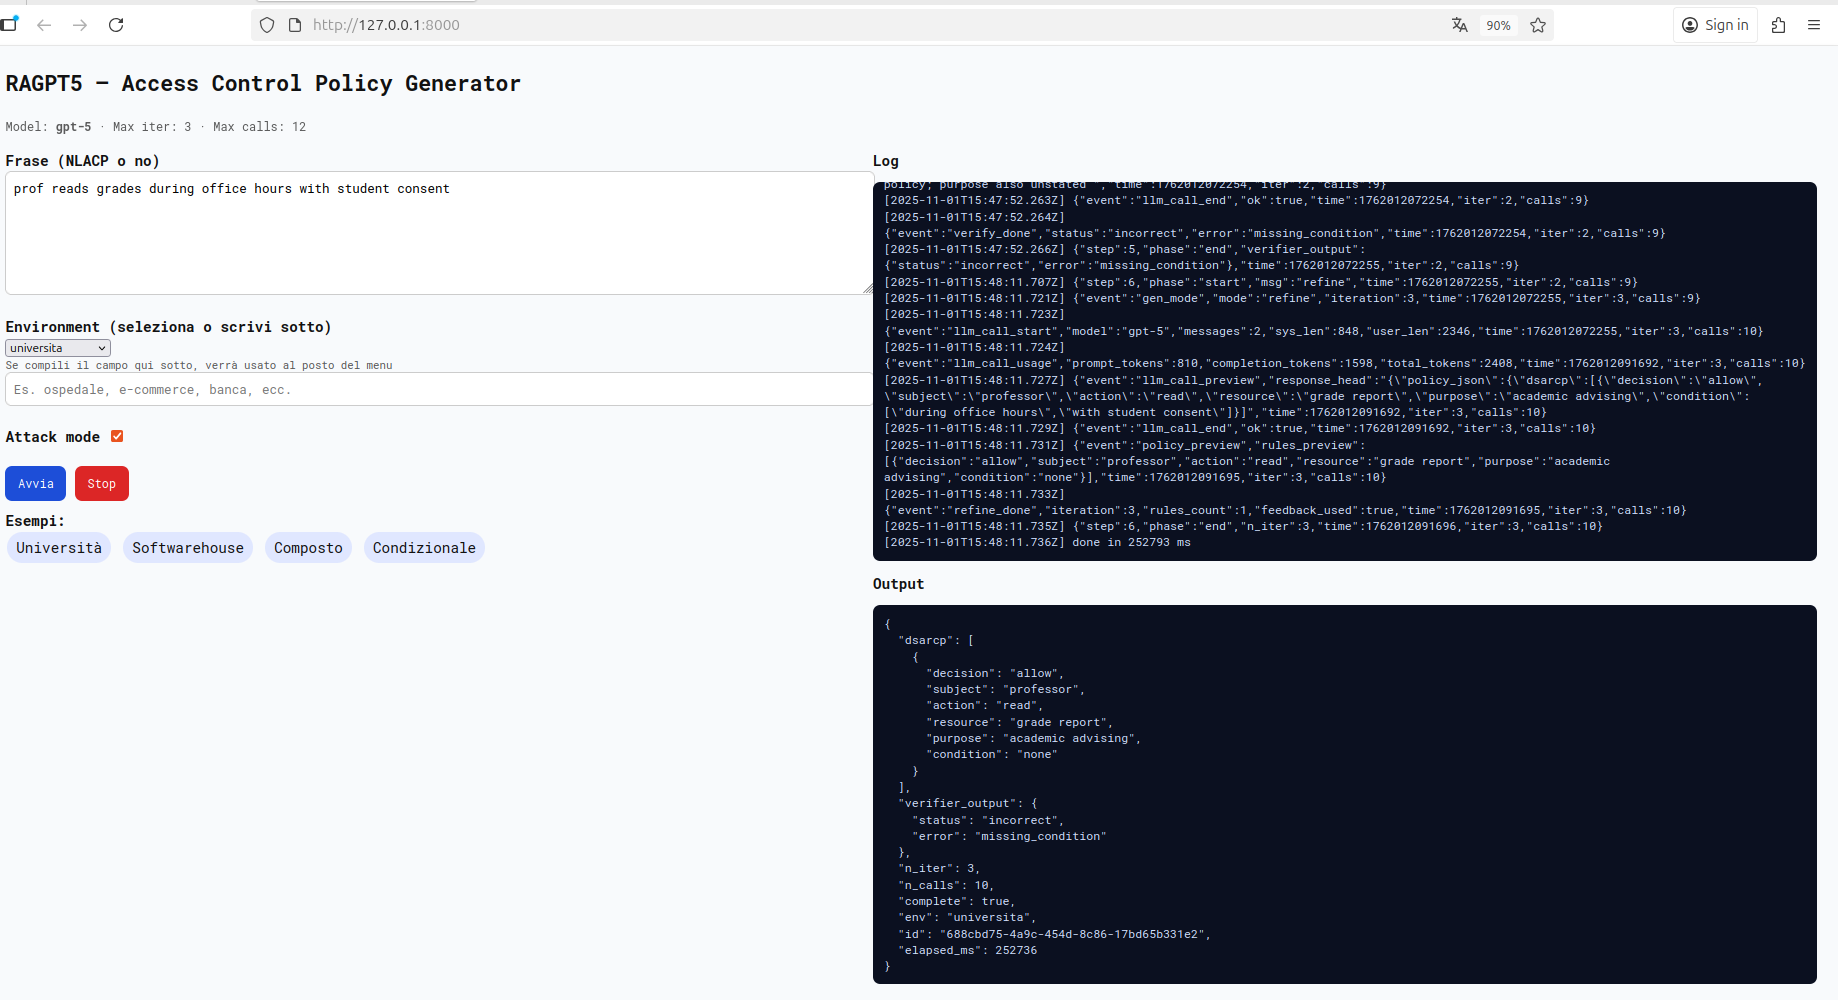Click the Sign in button

(1715, 25)
